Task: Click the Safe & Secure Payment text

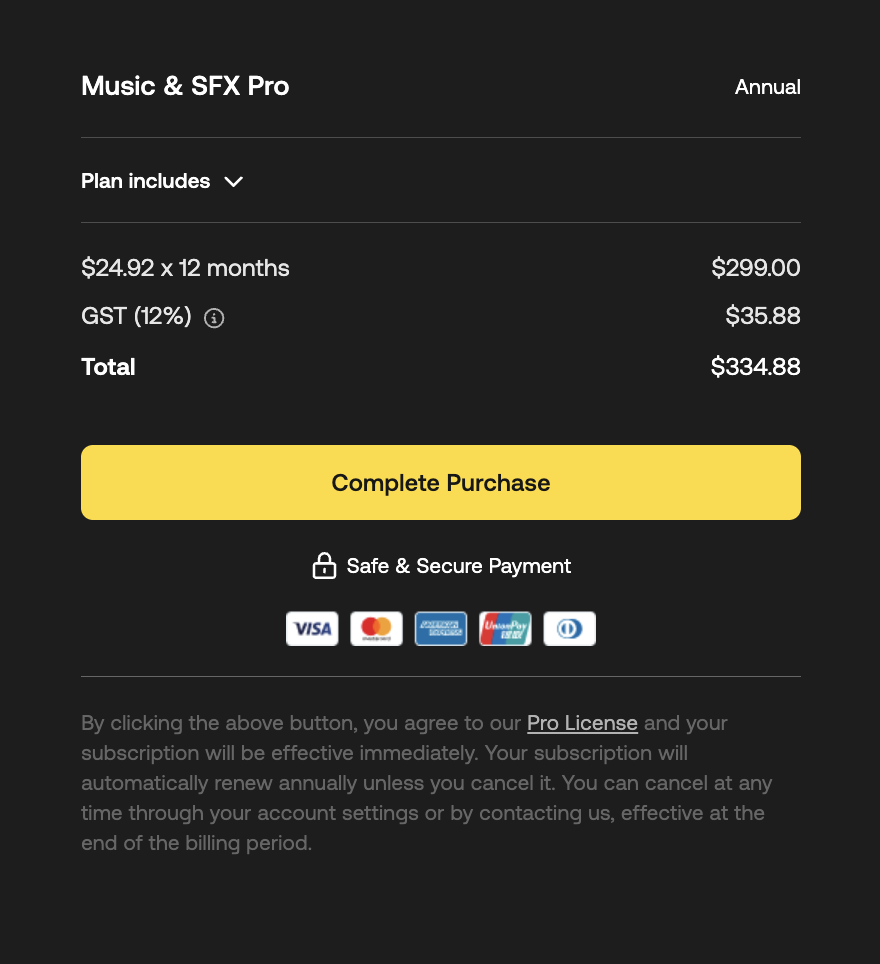Action: (458, 566)
